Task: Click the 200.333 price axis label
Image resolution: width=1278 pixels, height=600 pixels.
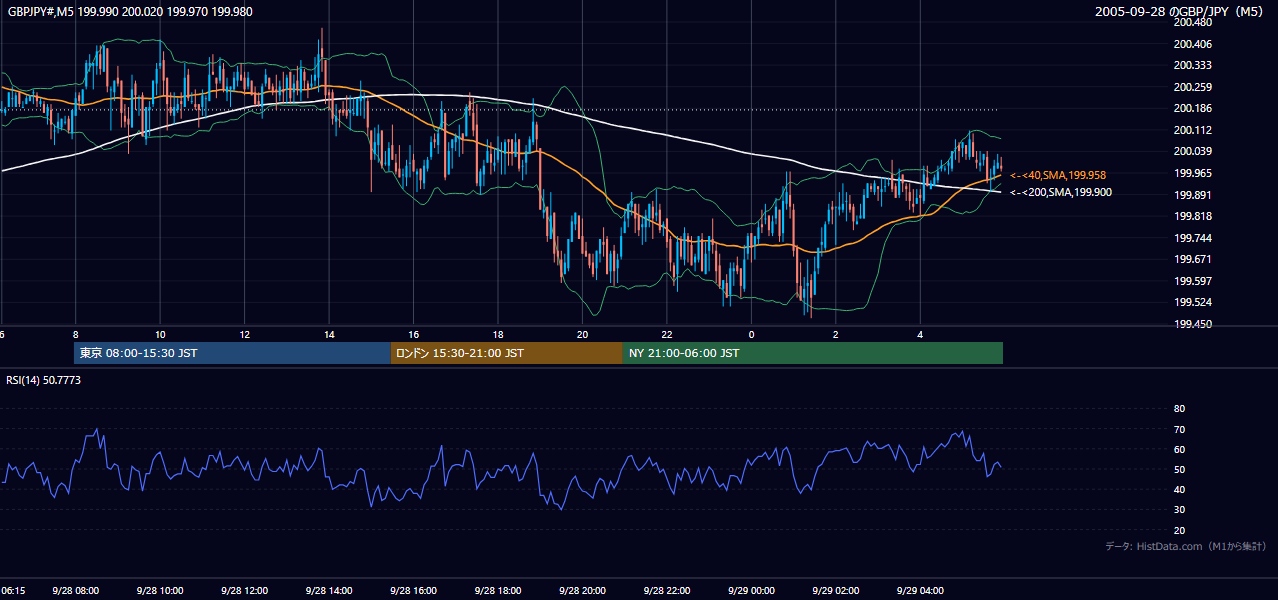Action: (x=1192, y=66)
